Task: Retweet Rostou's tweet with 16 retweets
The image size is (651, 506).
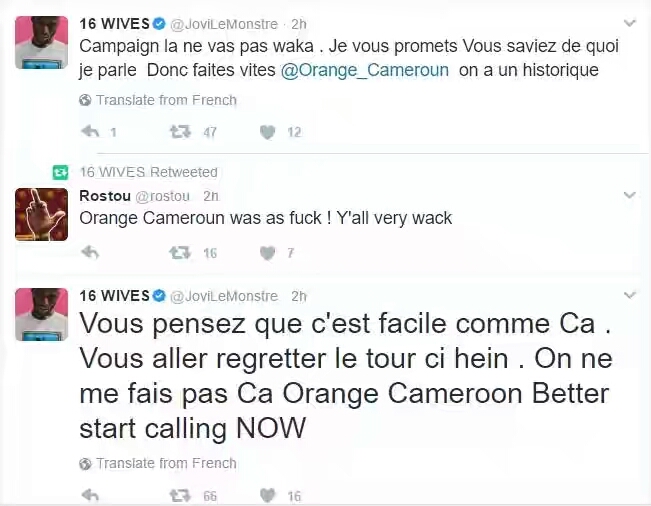Action: point(180,253)
